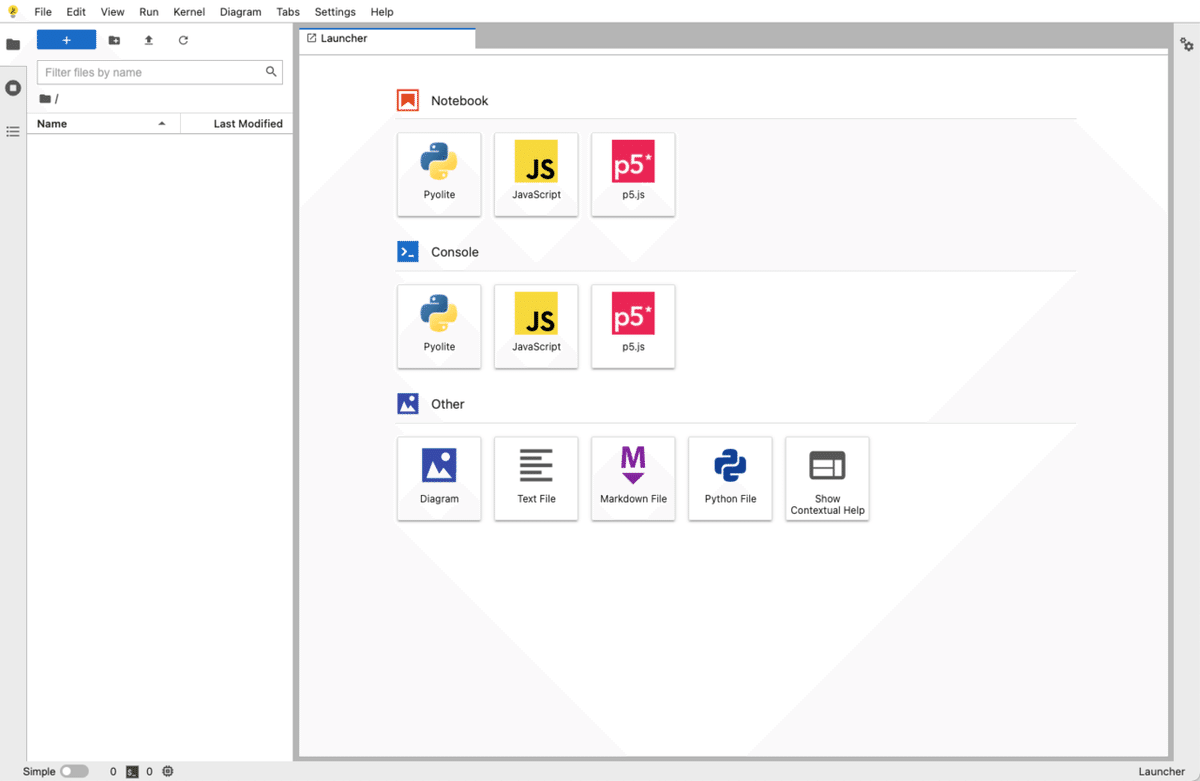Create a new Python File

730,478
